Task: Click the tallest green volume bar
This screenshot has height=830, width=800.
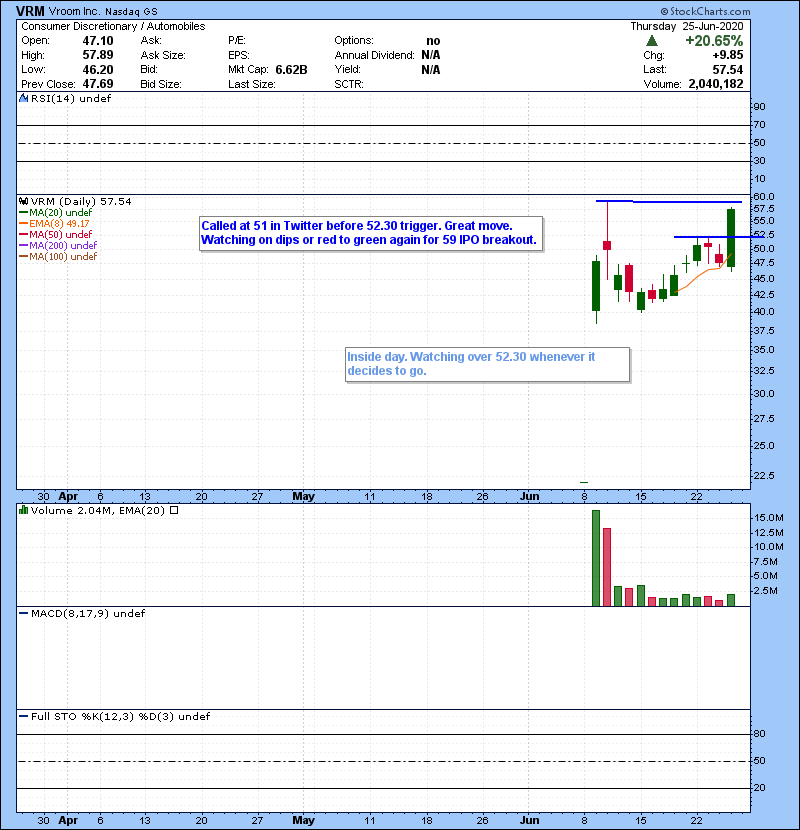Action: (x=596, y=557)
